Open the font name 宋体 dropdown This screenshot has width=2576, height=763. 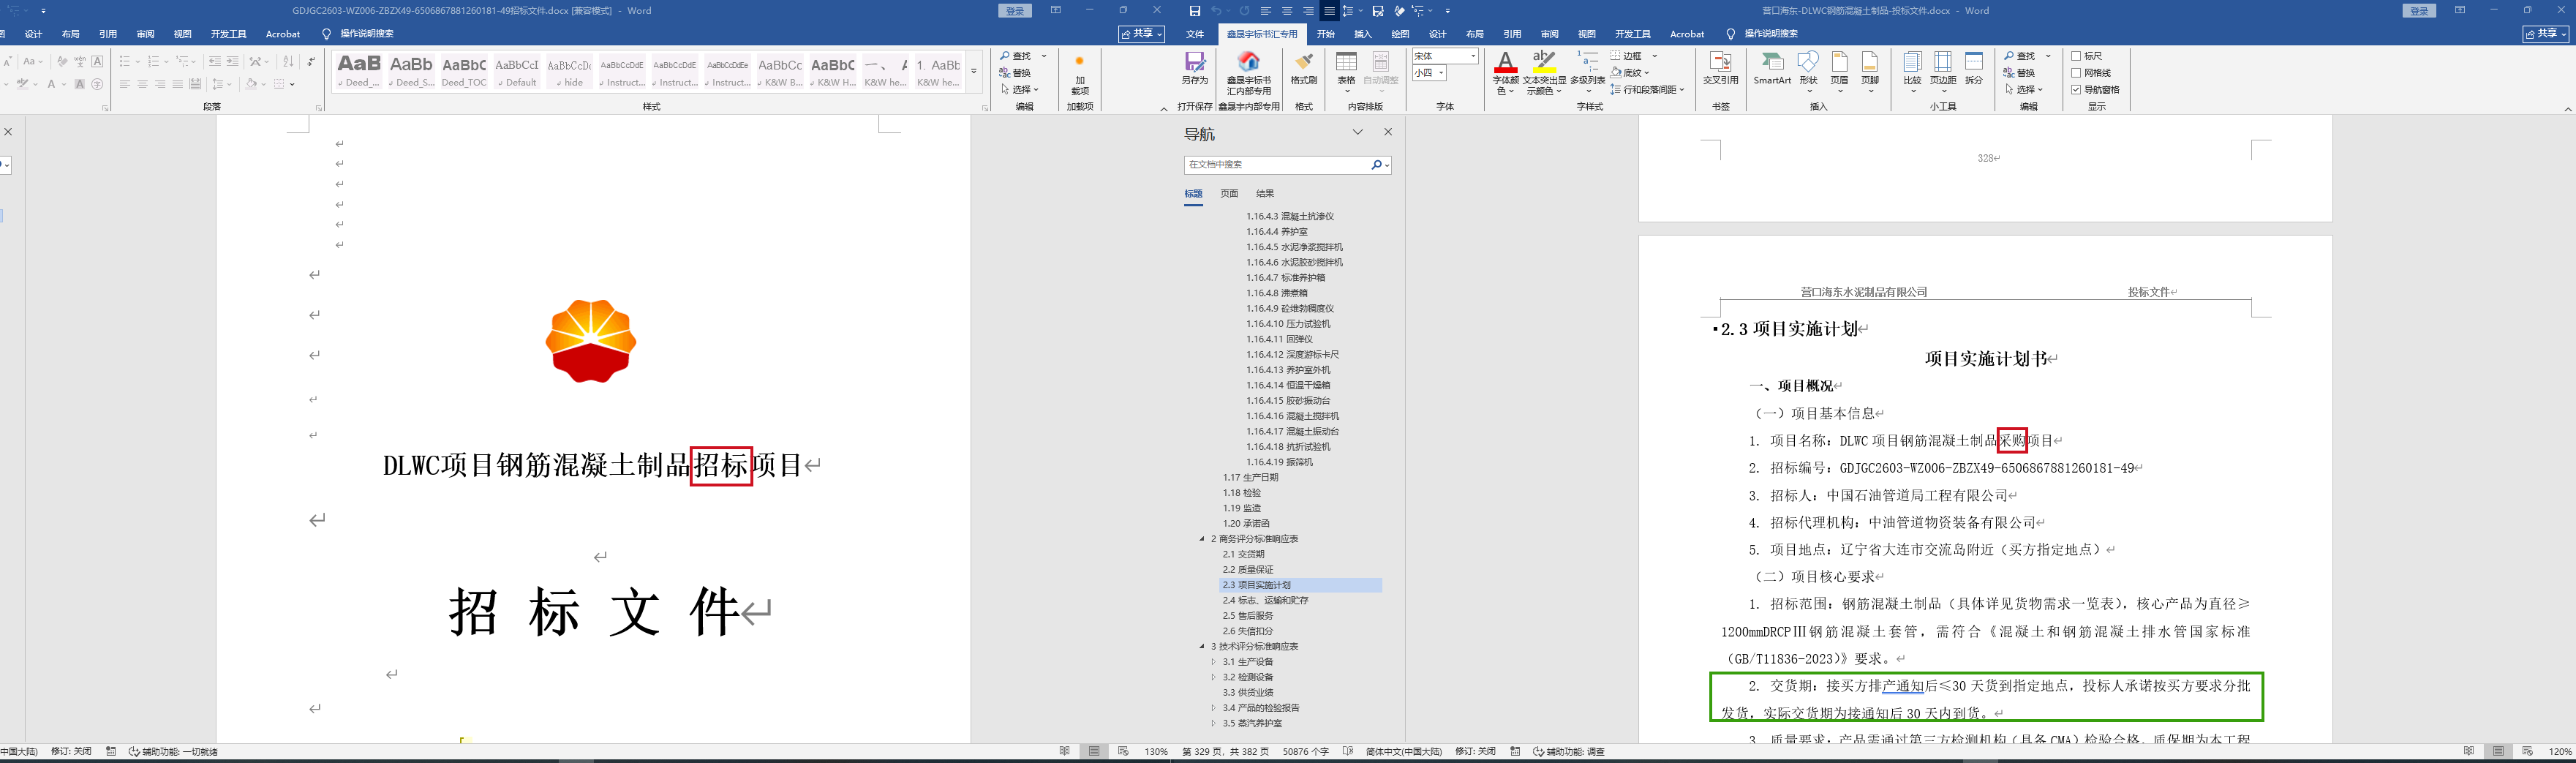tap(1473, 56)
